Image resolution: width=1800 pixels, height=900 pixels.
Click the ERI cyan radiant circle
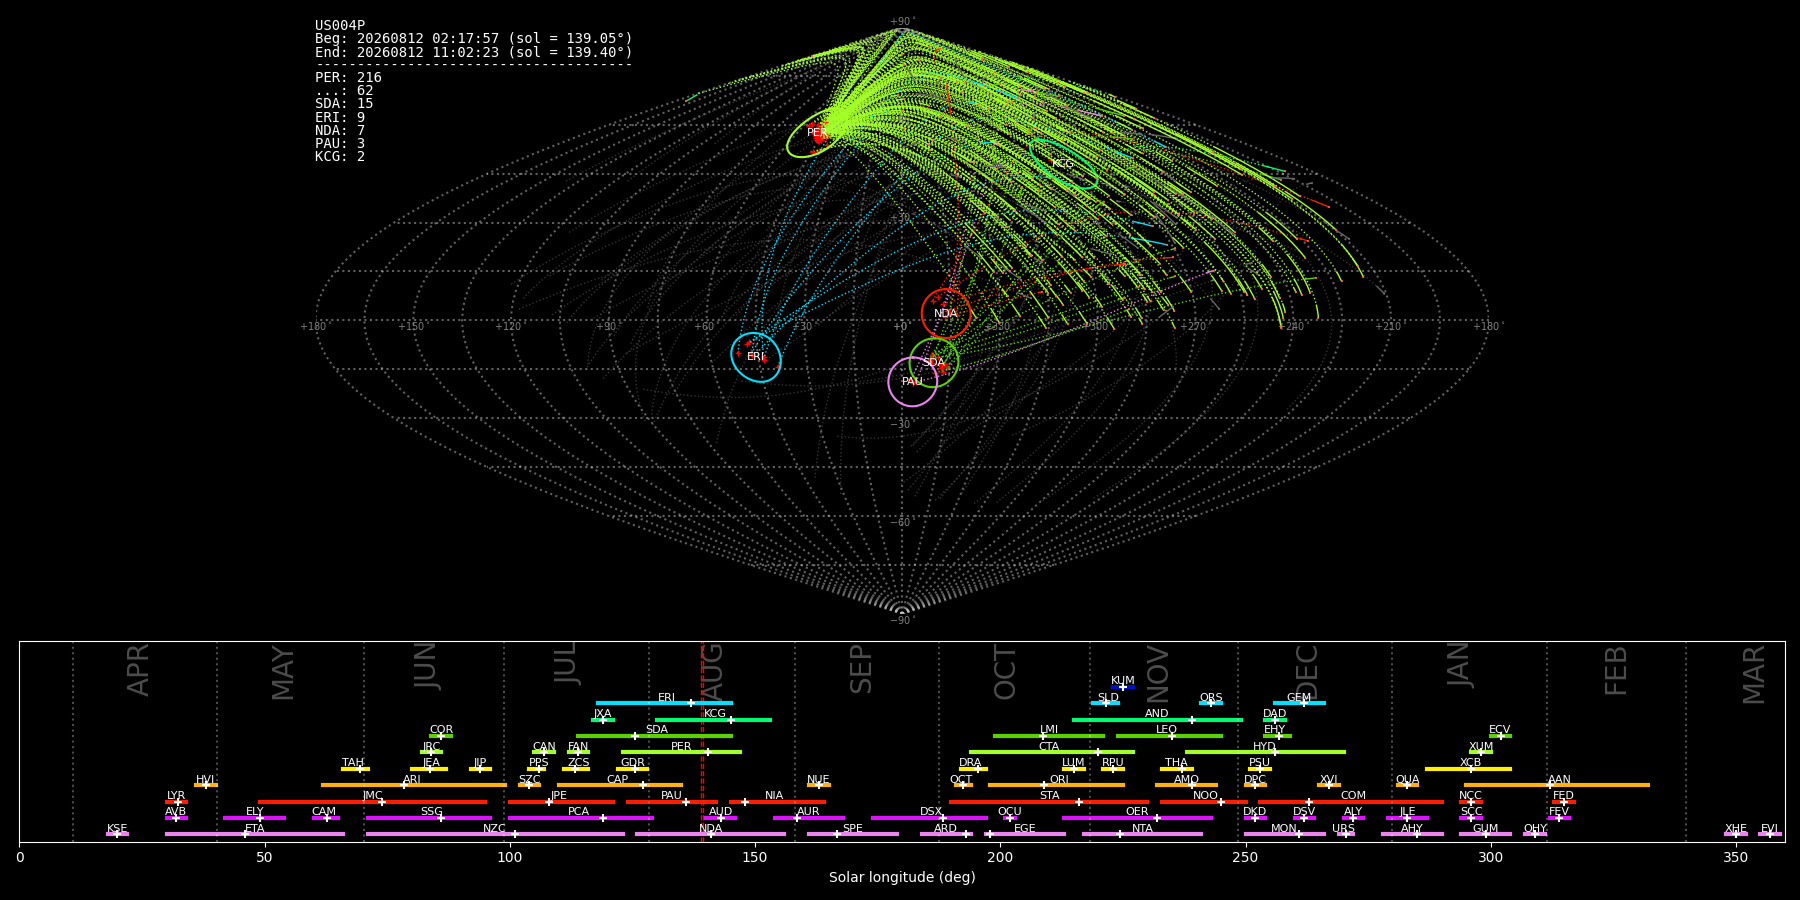pyautogui.click(x=756, y=357)
